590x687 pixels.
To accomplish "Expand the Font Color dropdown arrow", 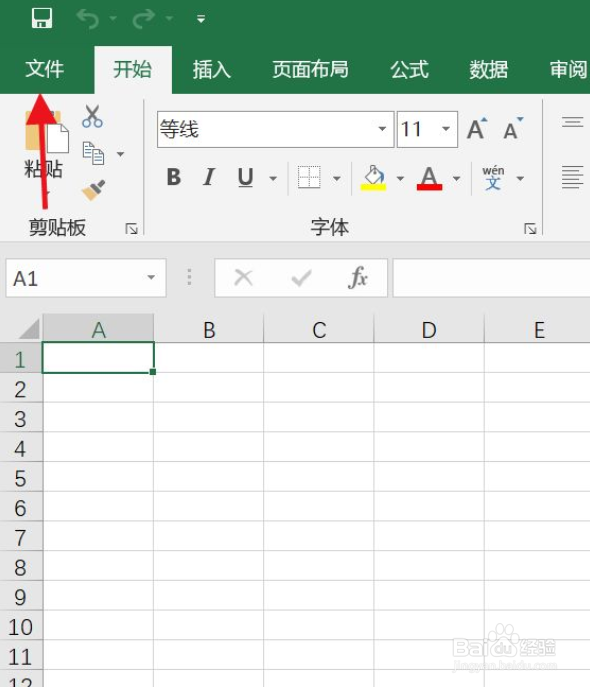I will (456, 178).
